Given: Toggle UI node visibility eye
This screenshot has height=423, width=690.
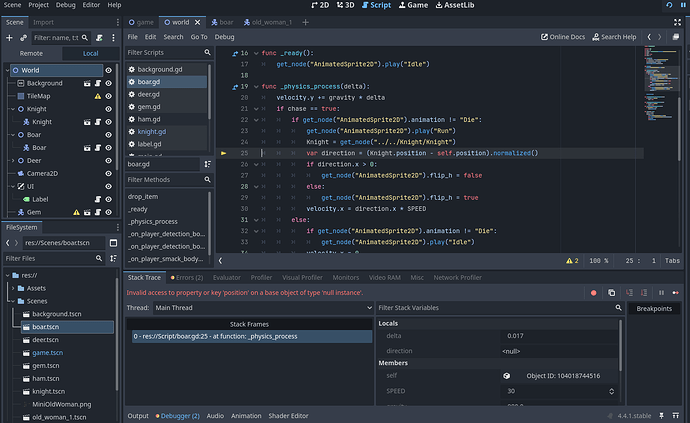Looking at the screenshot, I should [x=108, y=187].
